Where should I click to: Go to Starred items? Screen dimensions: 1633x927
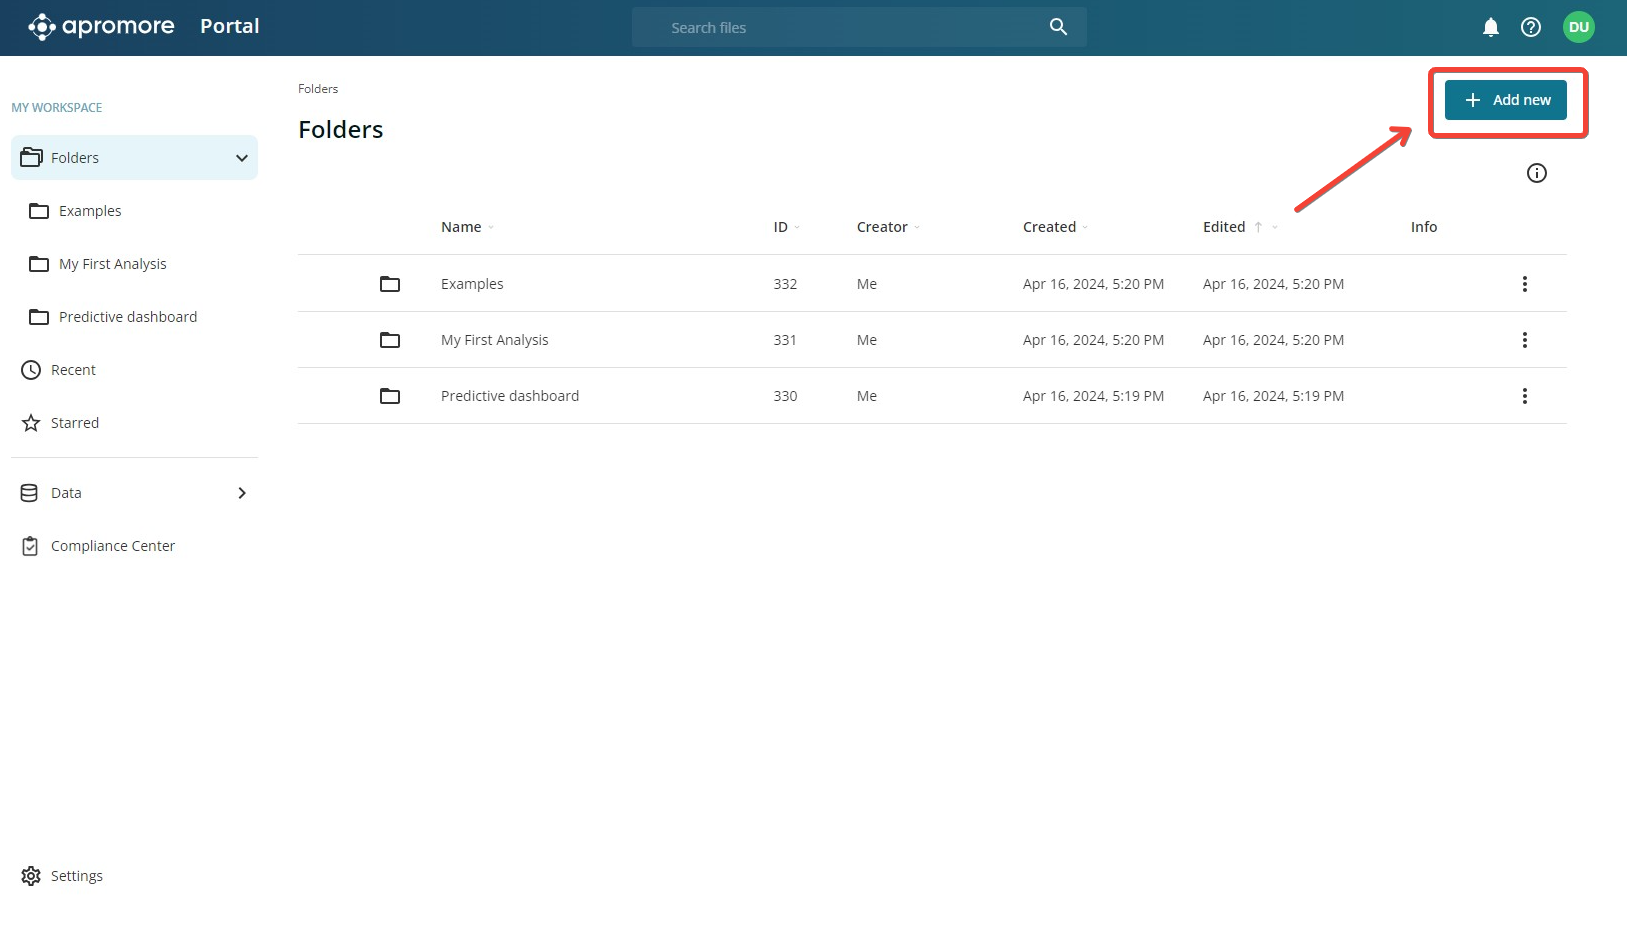click(x=74, y=423)
